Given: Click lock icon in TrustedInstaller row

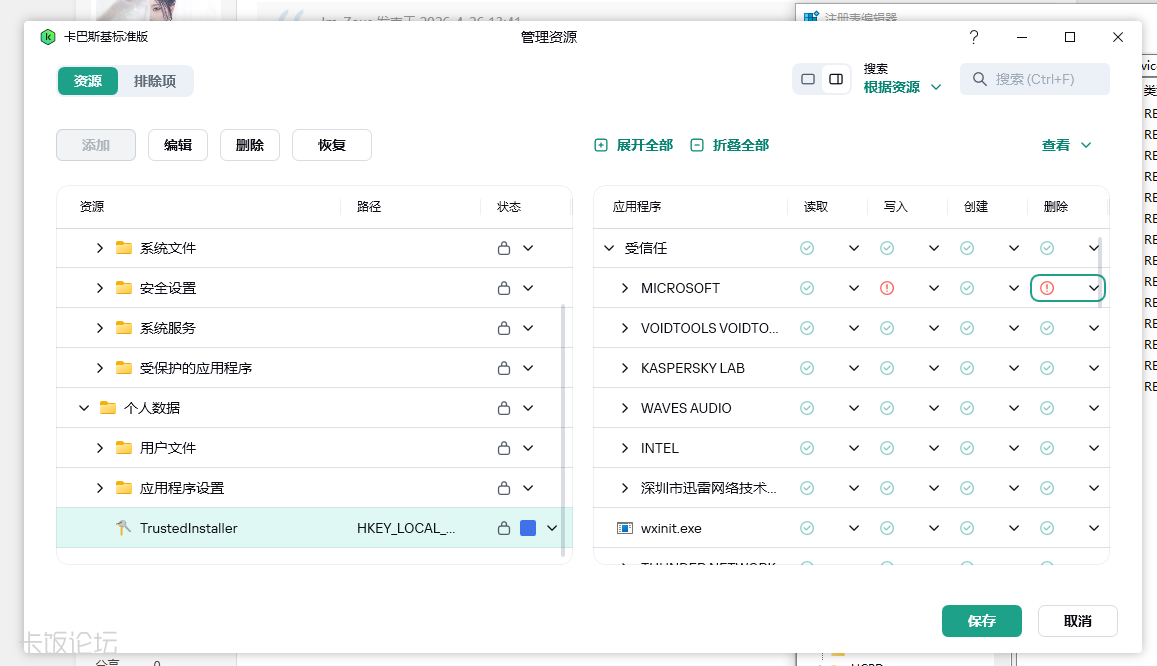Looking at the screenshot, I should (504, 528).
